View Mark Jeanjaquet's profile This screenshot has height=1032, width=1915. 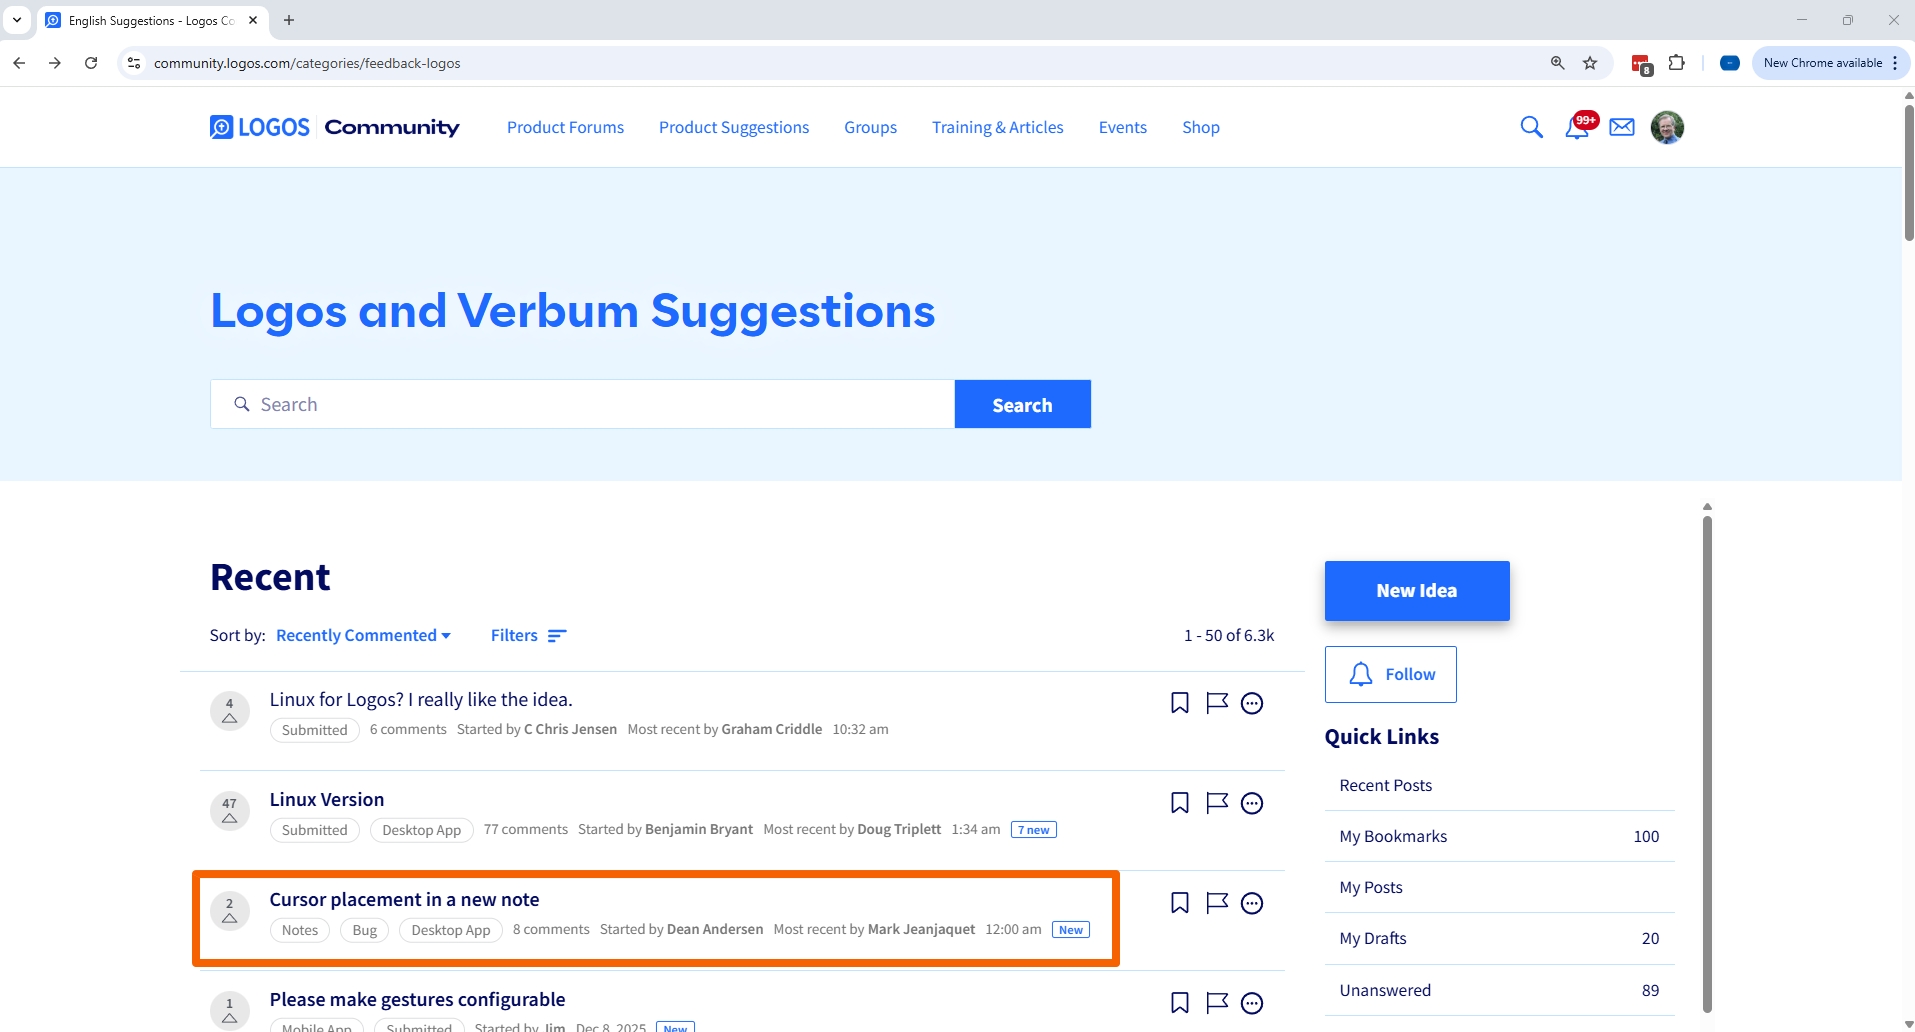tap(921, 930)
